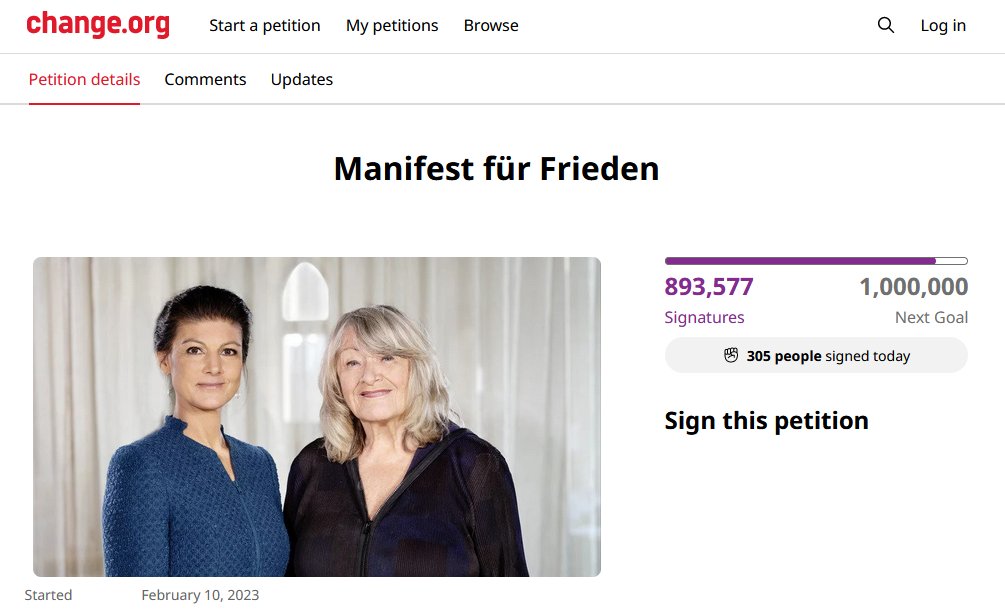Switch to the Updates tab

(302, 79)
